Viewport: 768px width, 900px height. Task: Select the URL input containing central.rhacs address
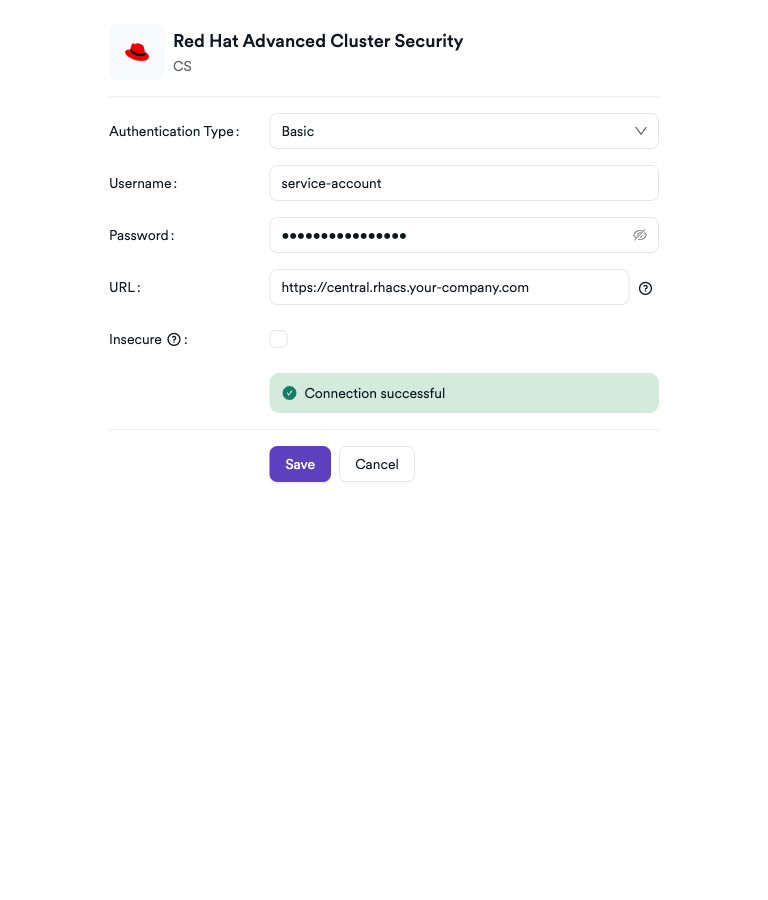(x=448, y=287)
